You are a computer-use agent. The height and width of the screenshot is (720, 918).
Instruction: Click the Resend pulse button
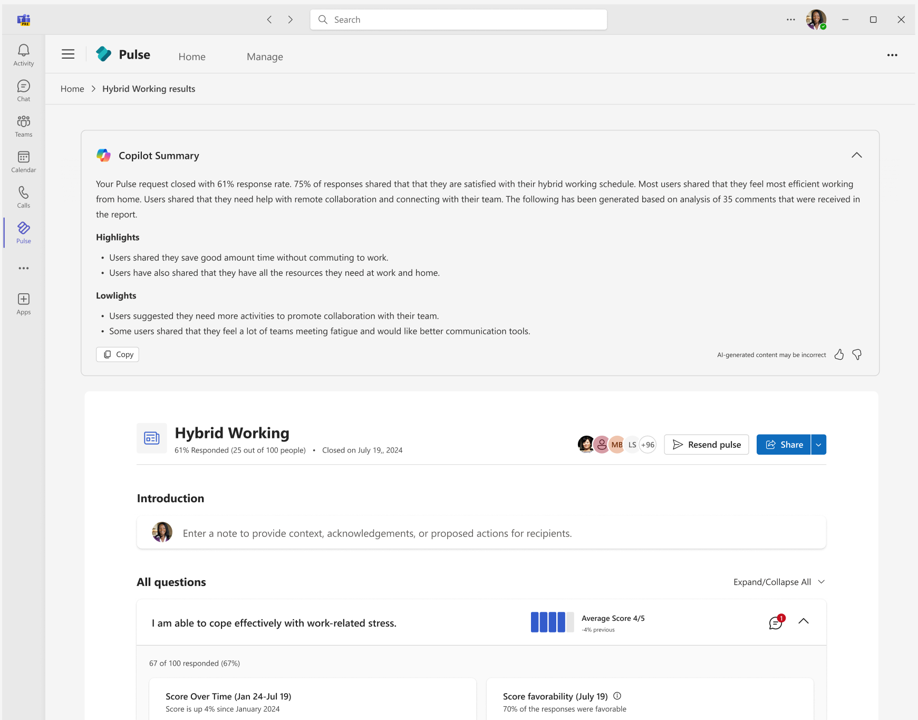(706, 444)
